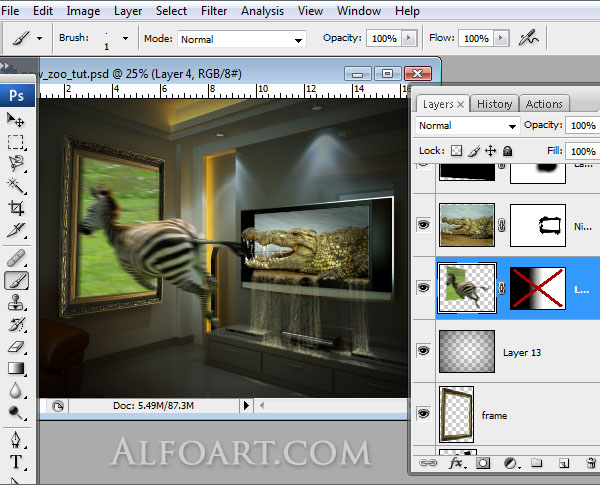Select the Move tool

pos(15,120)
